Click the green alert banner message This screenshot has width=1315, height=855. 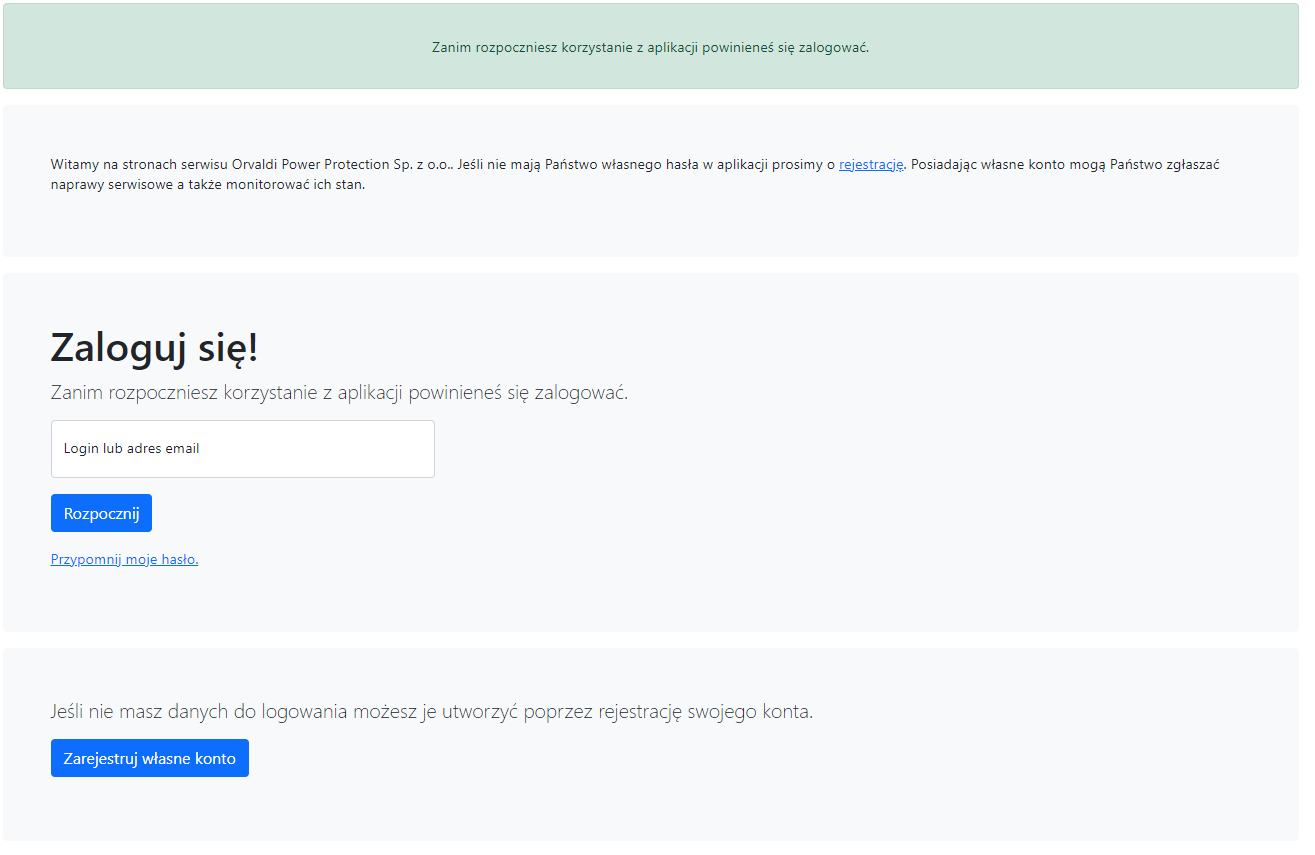point(650,48)
